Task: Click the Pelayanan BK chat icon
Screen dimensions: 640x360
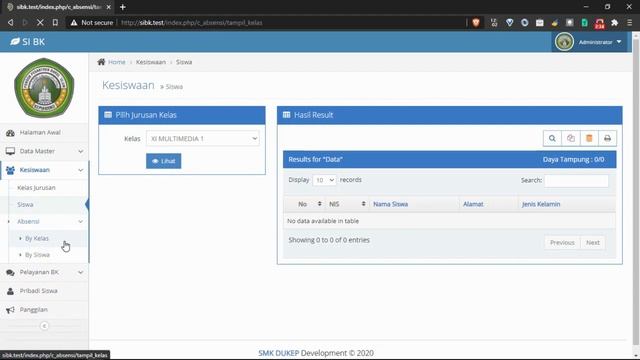Action: pyautogui.click(x=10, y=272)
